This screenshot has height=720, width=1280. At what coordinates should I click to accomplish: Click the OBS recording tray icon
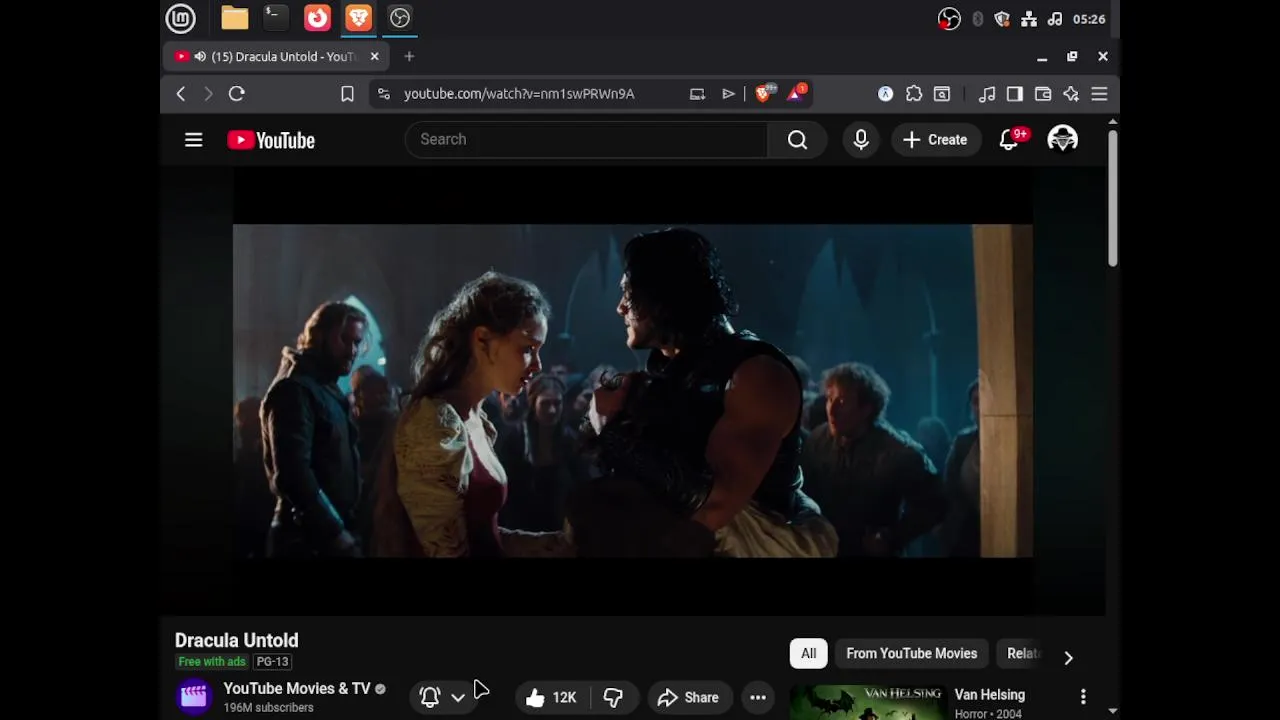click(x=949, y=19)
